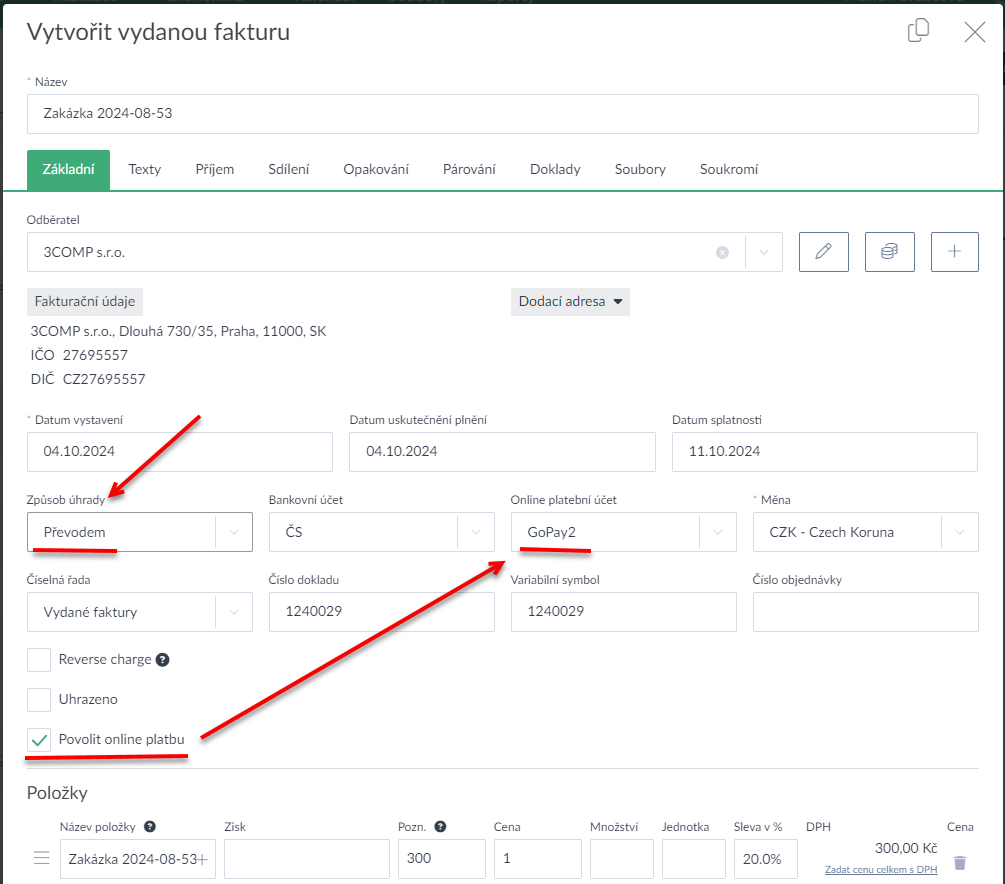
Task: Delete the item row with trash icon
Action: (960, 862)
